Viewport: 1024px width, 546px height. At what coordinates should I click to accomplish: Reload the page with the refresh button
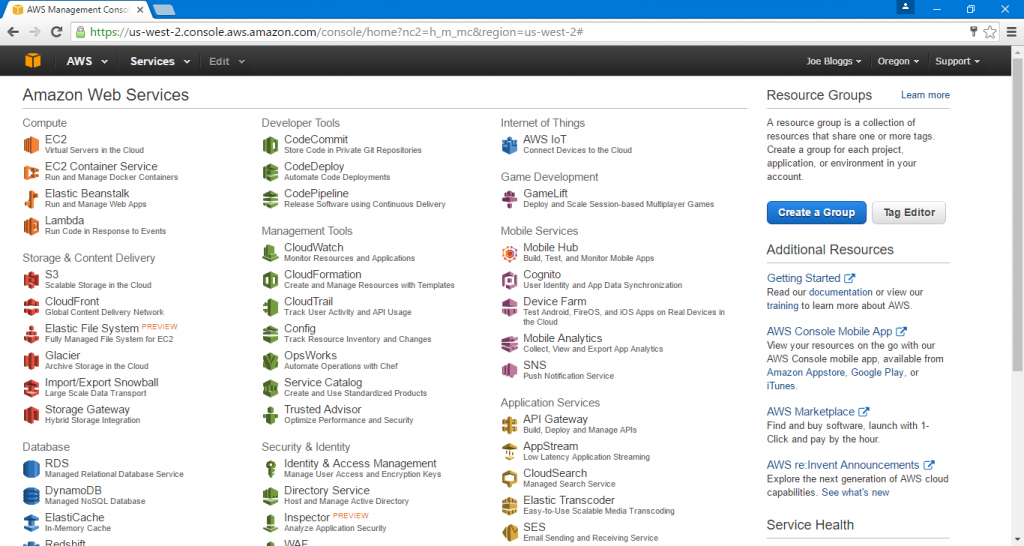57,32
